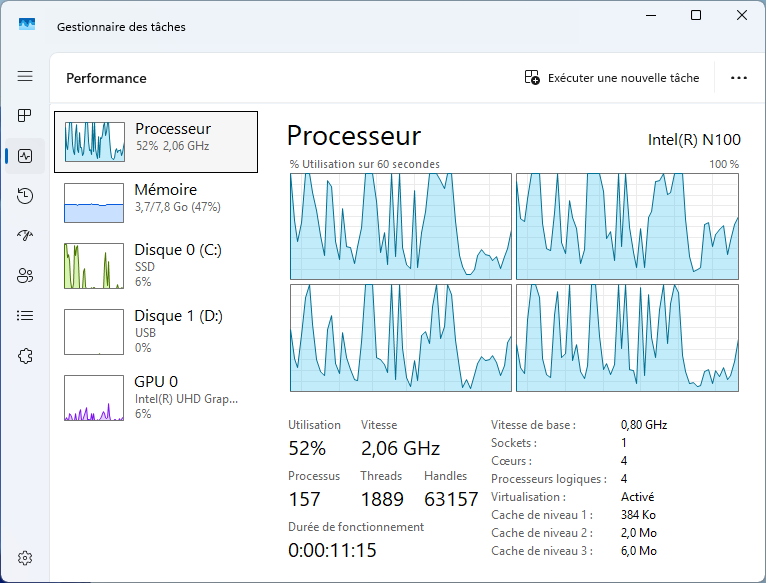Click the Task Manager app icon
This screenshot has height=583, width=766.
tap(27, 24)
